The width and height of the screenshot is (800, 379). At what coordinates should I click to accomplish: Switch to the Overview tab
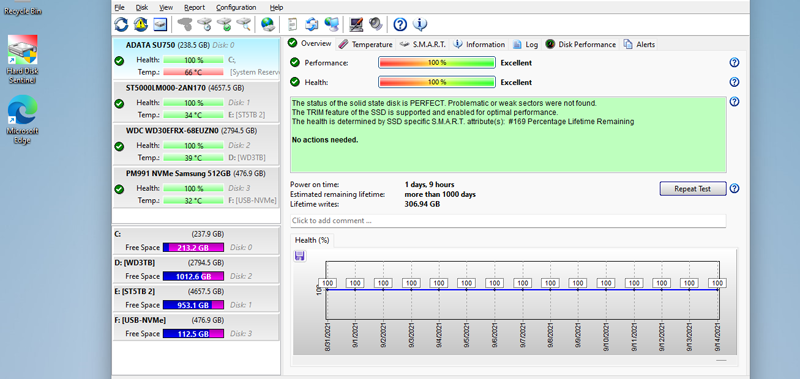tap(310, 43)
